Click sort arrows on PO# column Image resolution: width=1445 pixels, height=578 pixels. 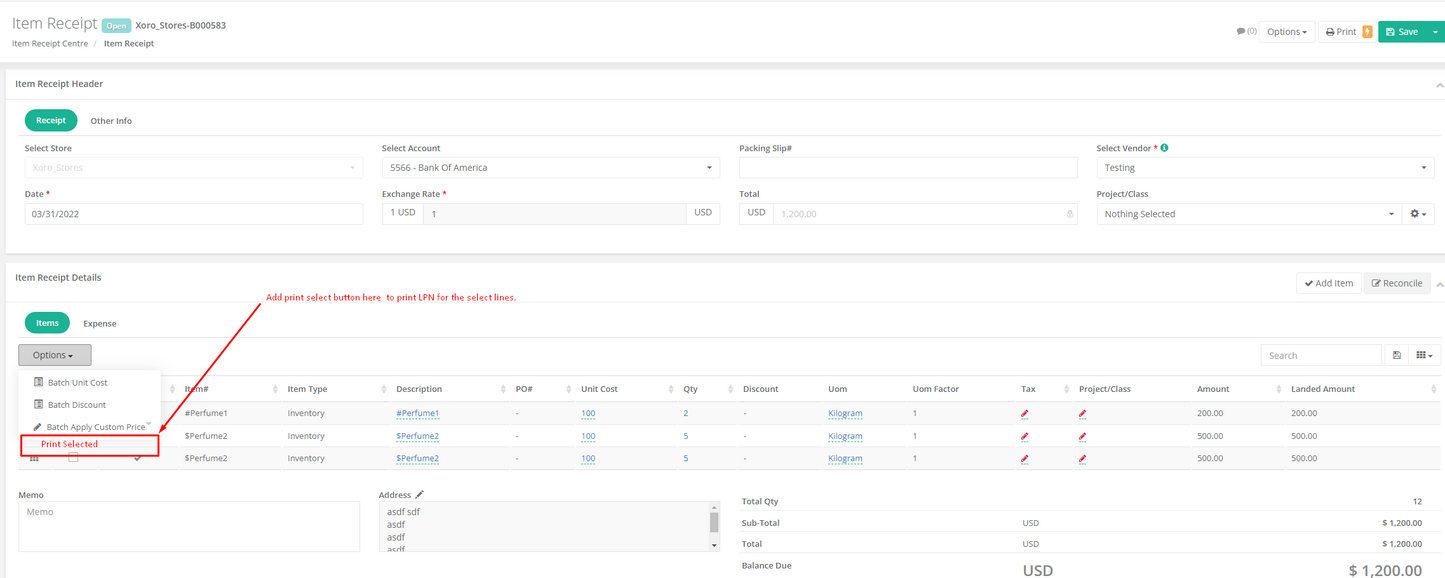(x=568, y=389)
